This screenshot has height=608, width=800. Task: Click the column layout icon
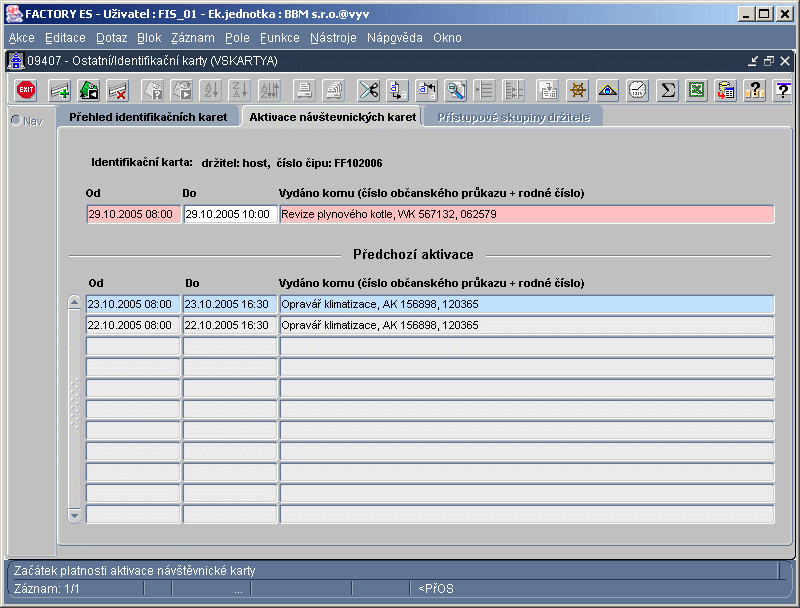[513, 90]
